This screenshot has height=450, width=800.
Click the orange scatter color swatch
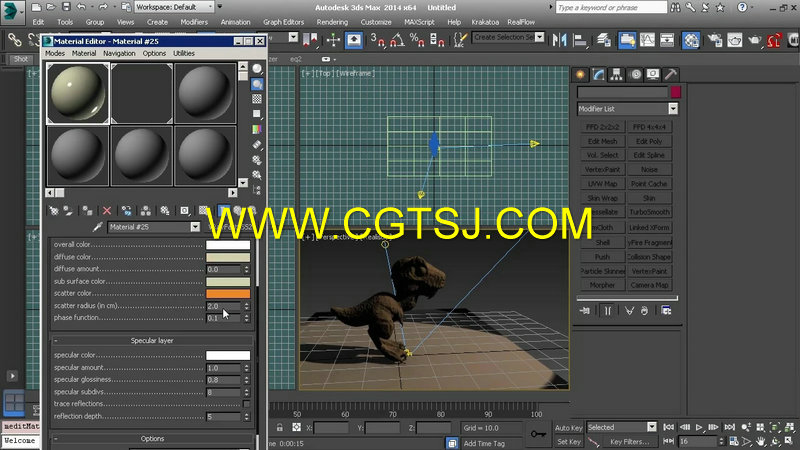tap(228, 294)
